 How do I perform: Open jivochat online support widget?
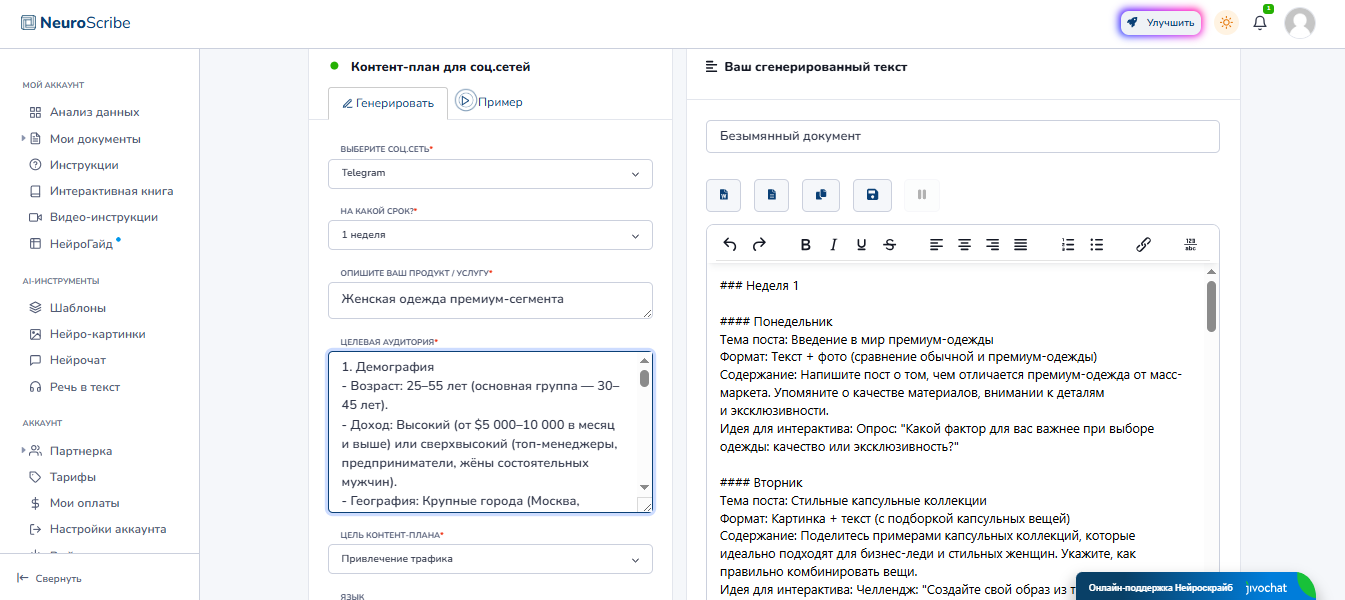pyautogui.click(x=1195, y=587)
